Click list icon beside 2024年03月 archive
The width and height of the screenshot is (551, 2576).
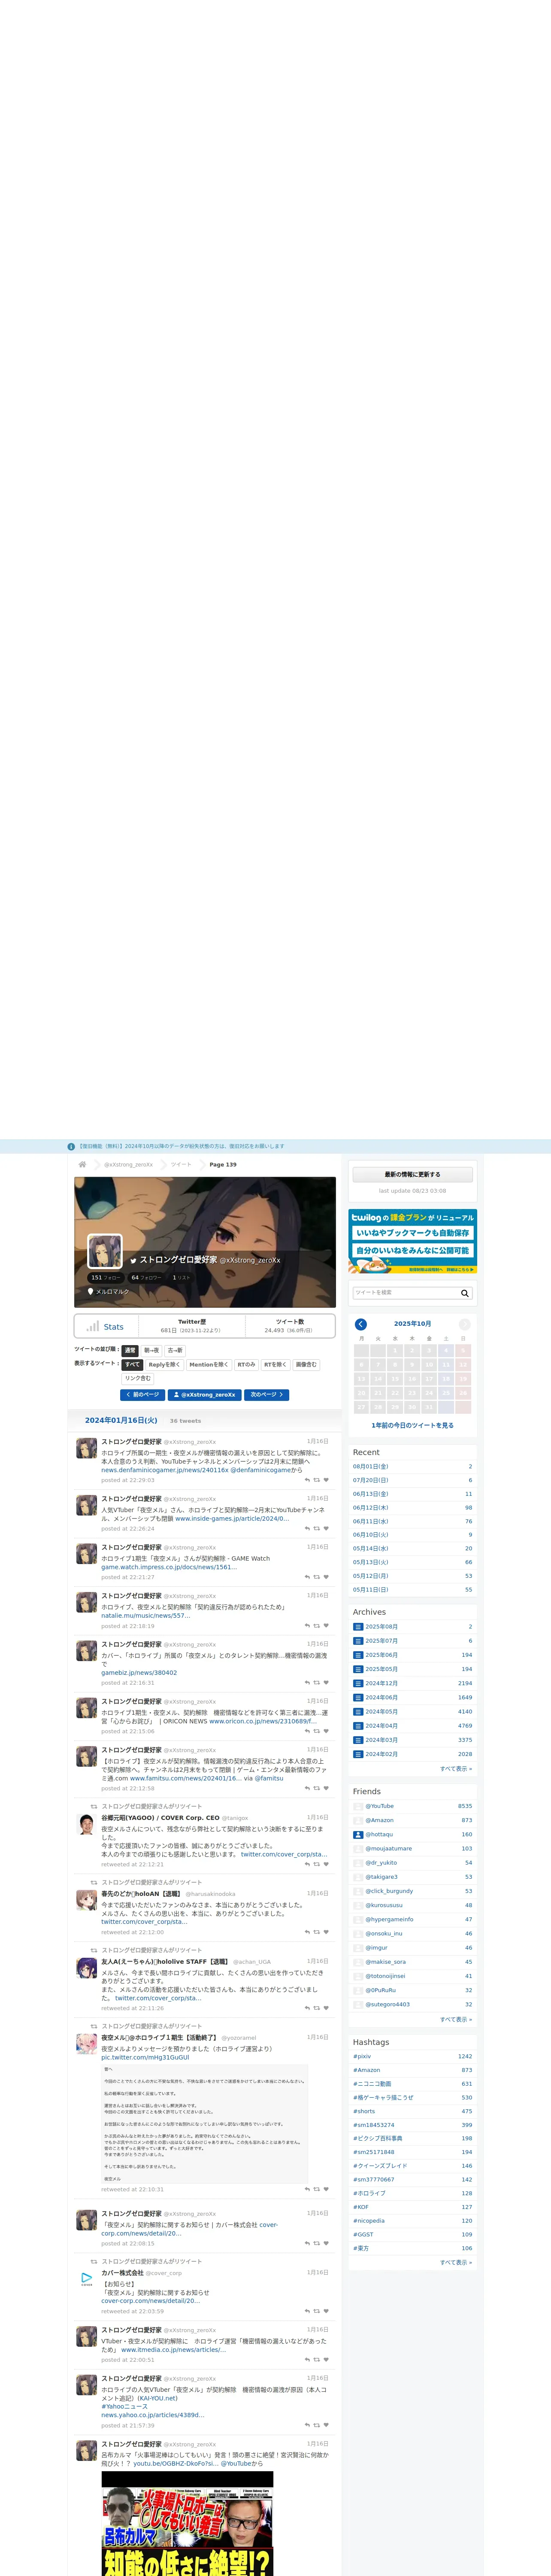(358, 1740)
